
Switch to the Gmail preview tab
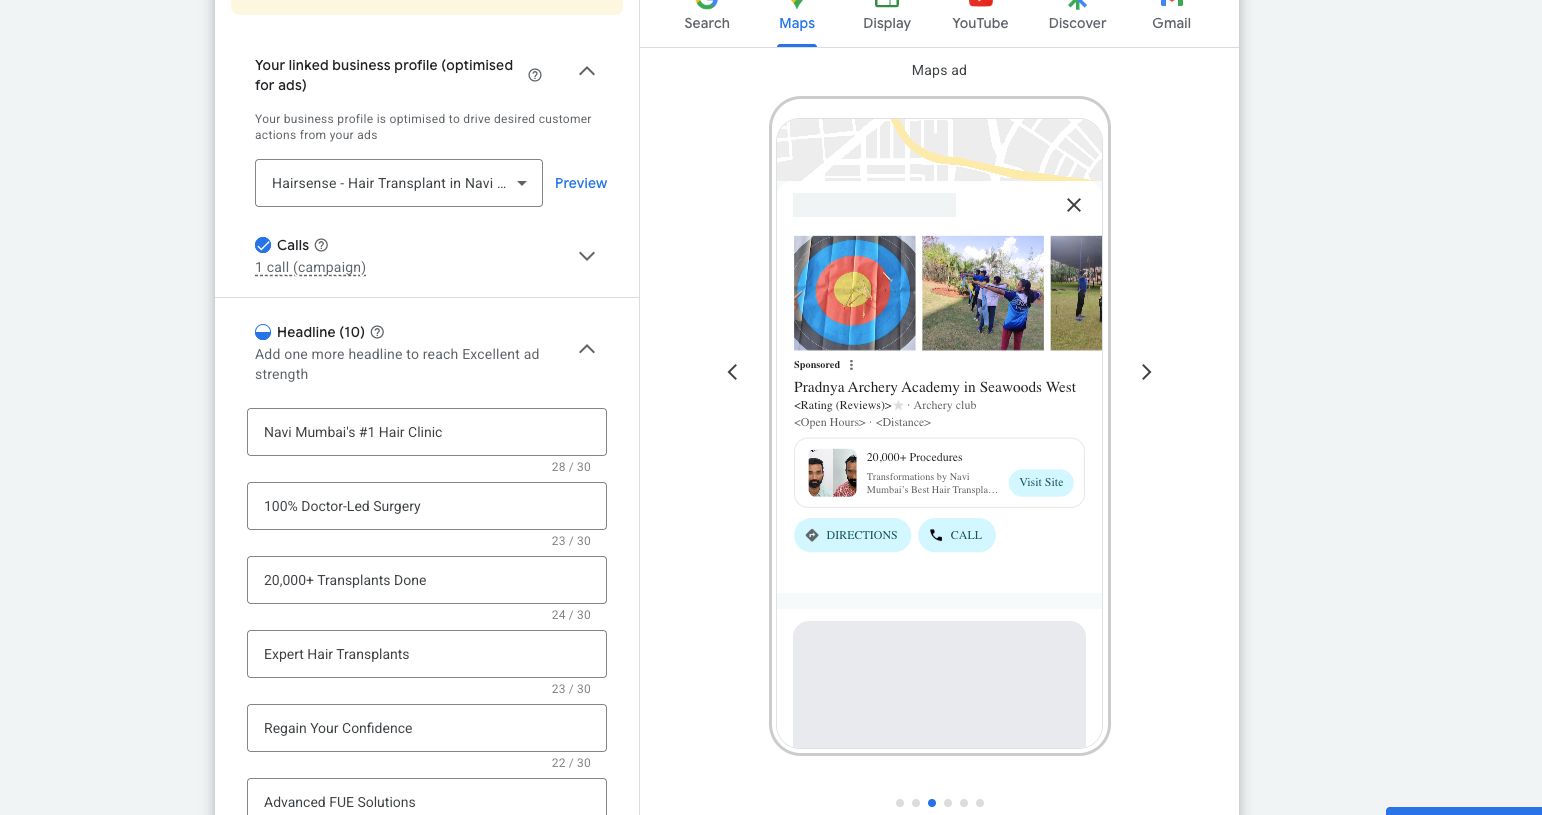tap(1171, 17)
